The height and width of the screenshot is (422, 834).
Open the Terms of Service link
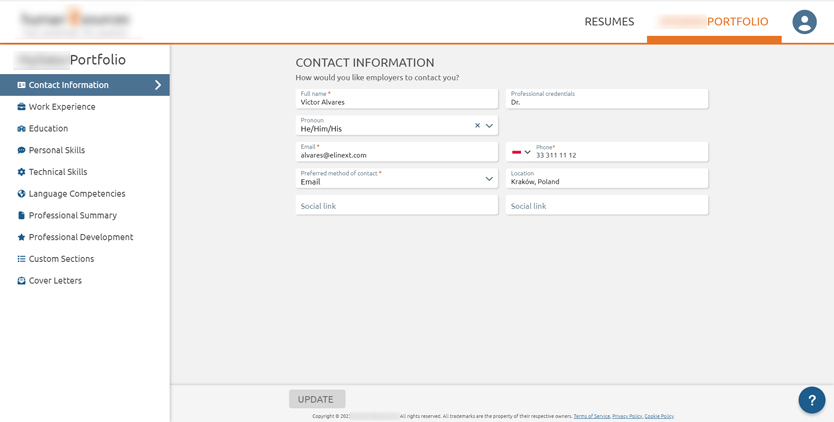pyautogui.click(x=591, y=416)
